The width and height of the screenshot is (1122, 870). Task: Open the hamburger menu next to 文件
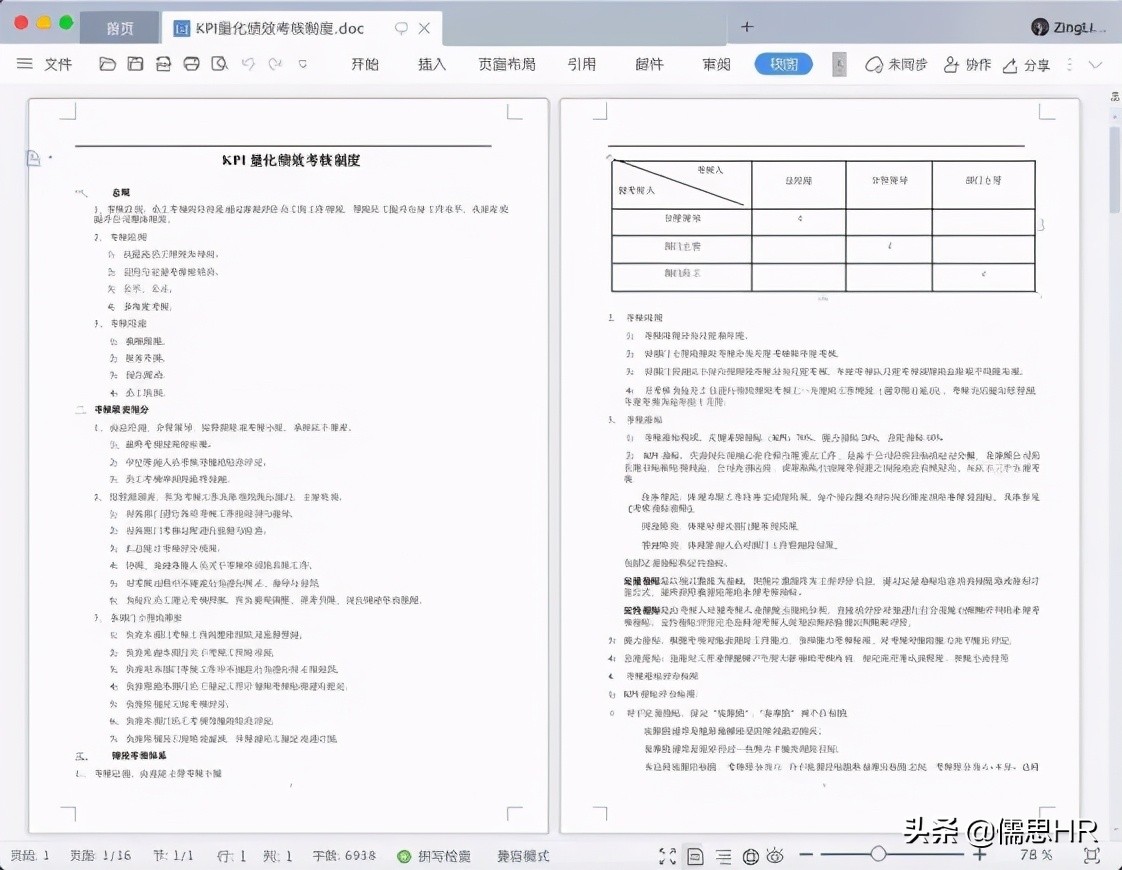pyautogui.click(x=26, y=63)
